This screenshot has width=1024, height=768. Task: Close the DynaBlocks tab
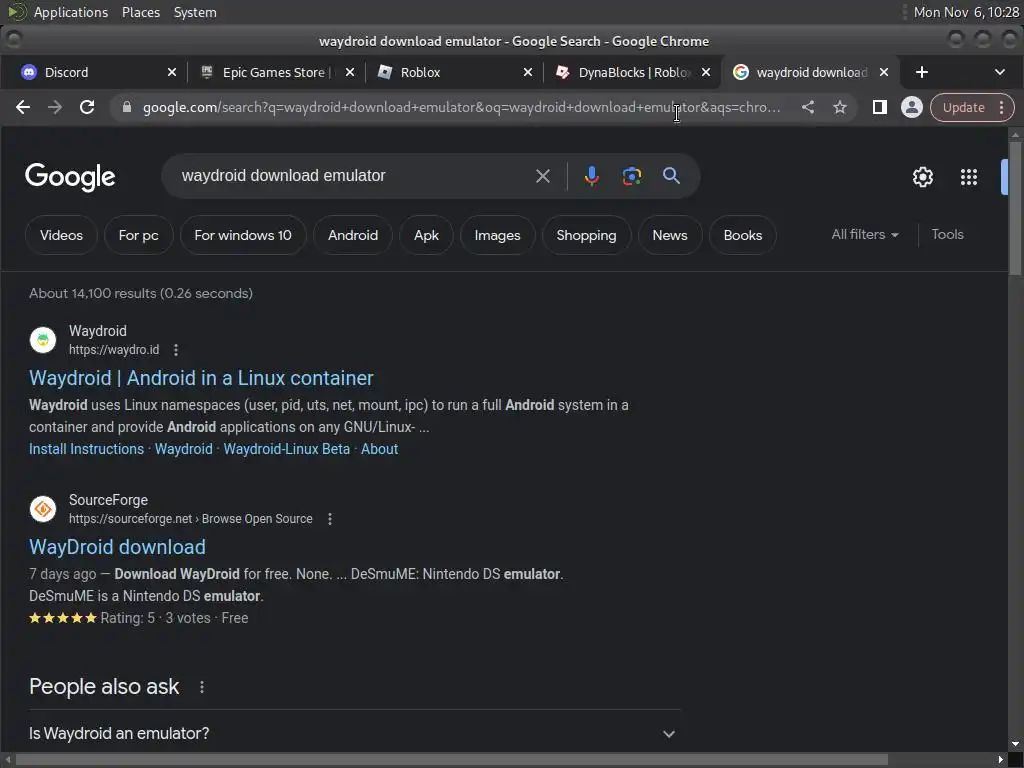[706, 72]
